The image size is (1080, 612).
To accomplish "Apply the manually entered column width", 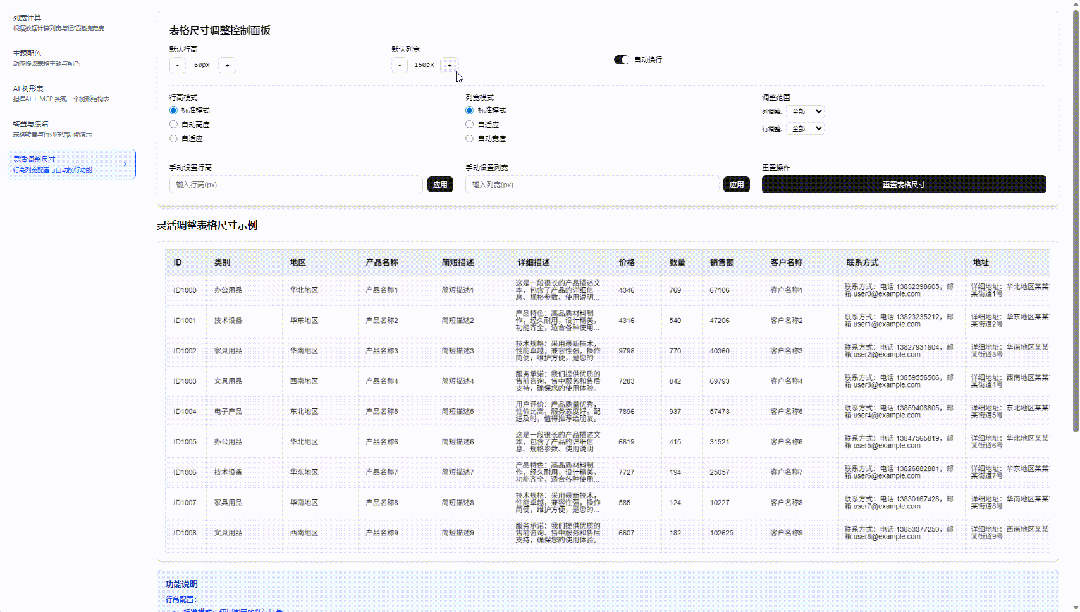I will pos(736,184).
